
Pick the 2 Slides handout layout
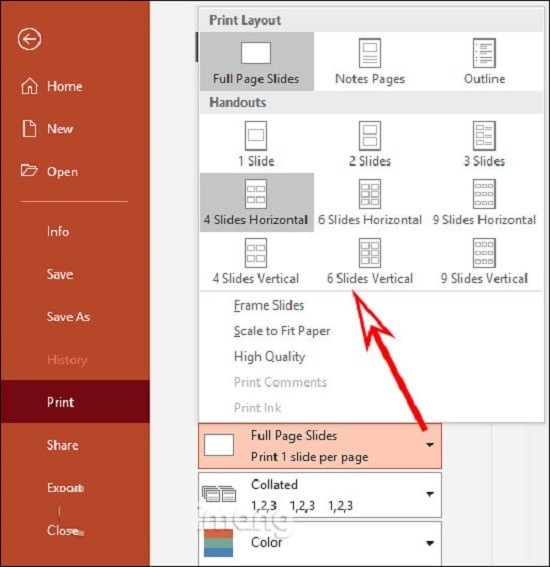(x=370, y=144)
